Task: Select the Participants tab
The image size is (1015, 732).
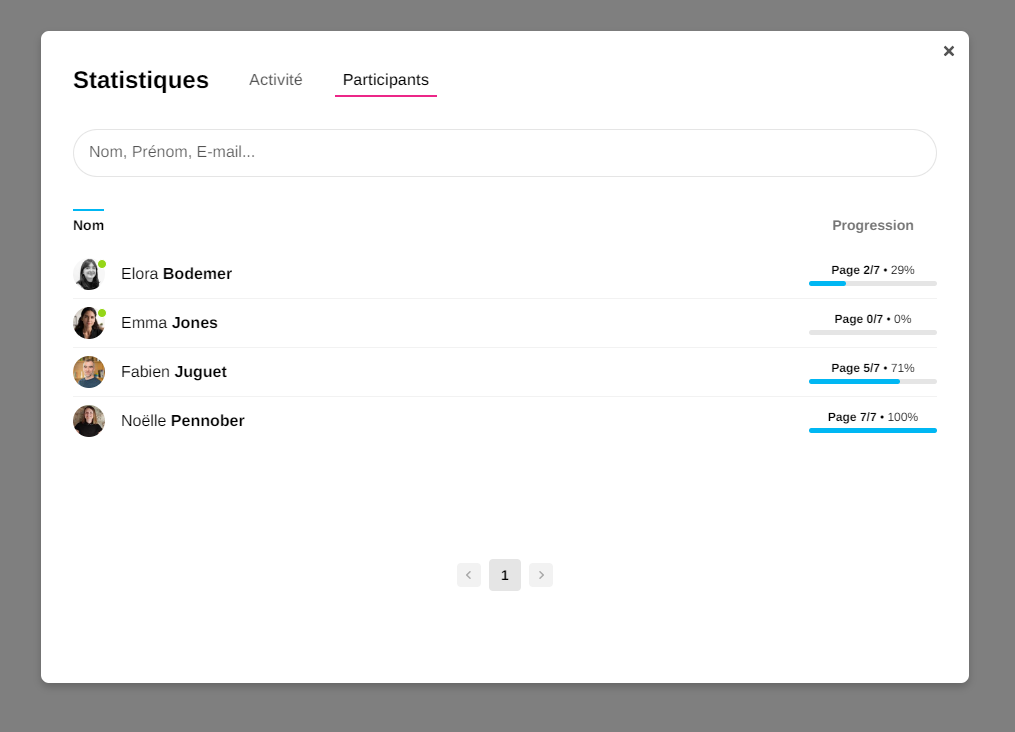Action: (385, 80)
